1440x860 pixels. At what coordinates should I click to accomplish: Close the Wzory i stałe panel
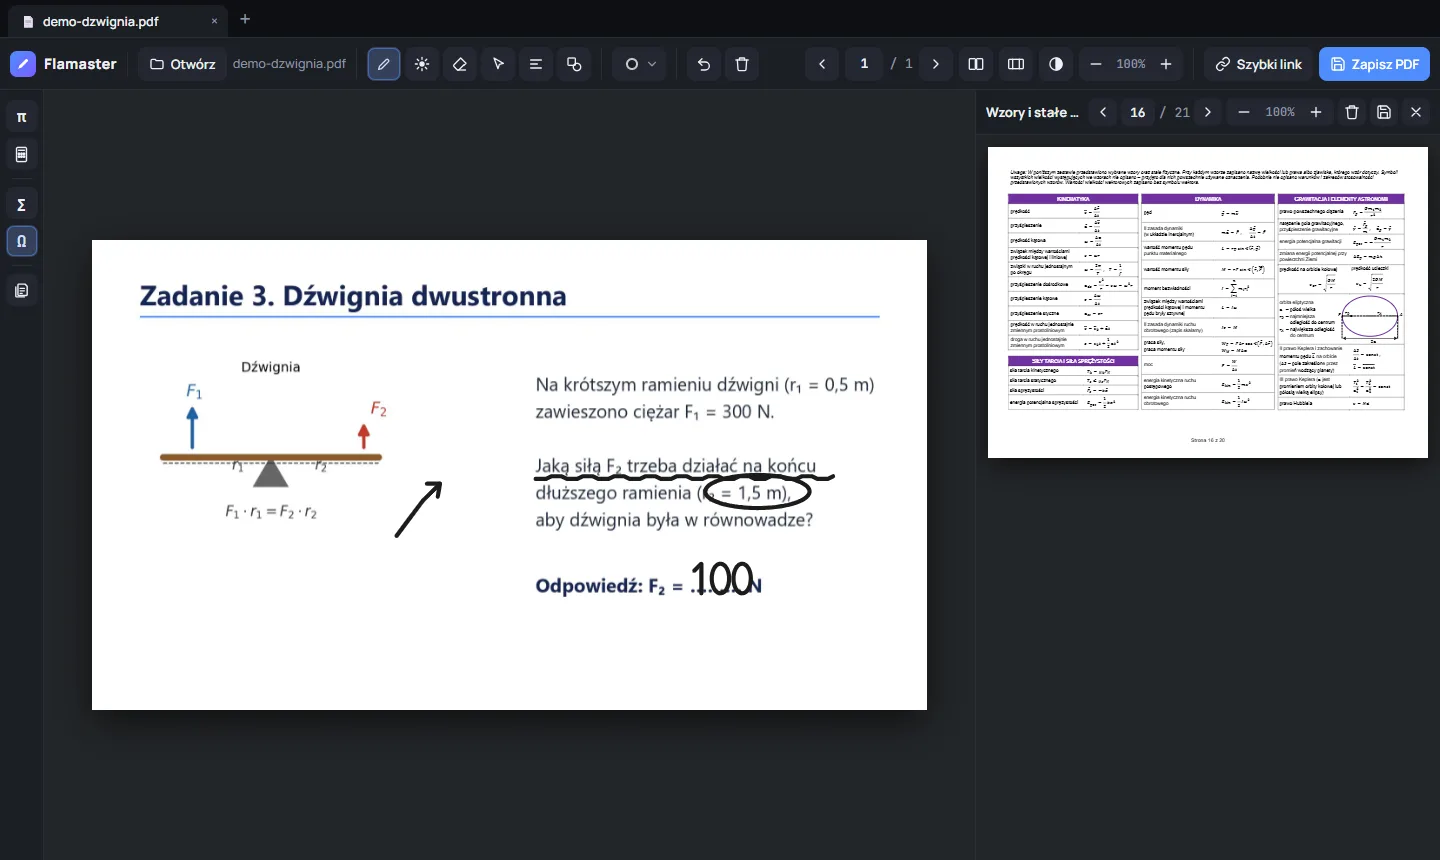[1416, 112]
